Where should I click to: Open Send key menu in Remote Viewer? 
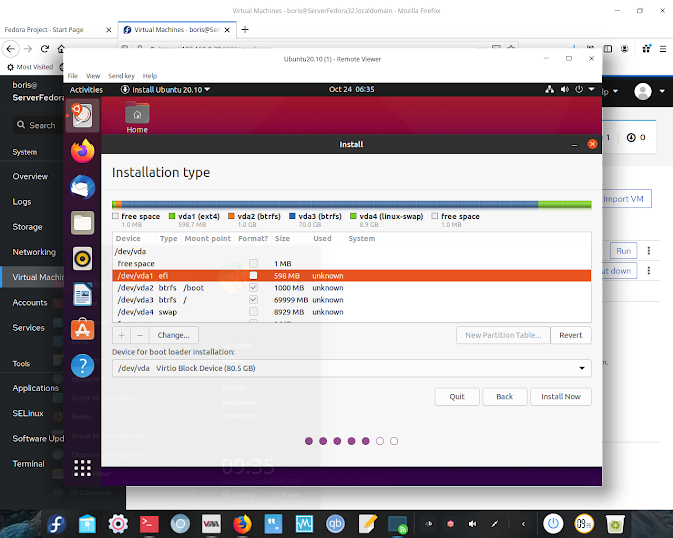tap(121, 76)
